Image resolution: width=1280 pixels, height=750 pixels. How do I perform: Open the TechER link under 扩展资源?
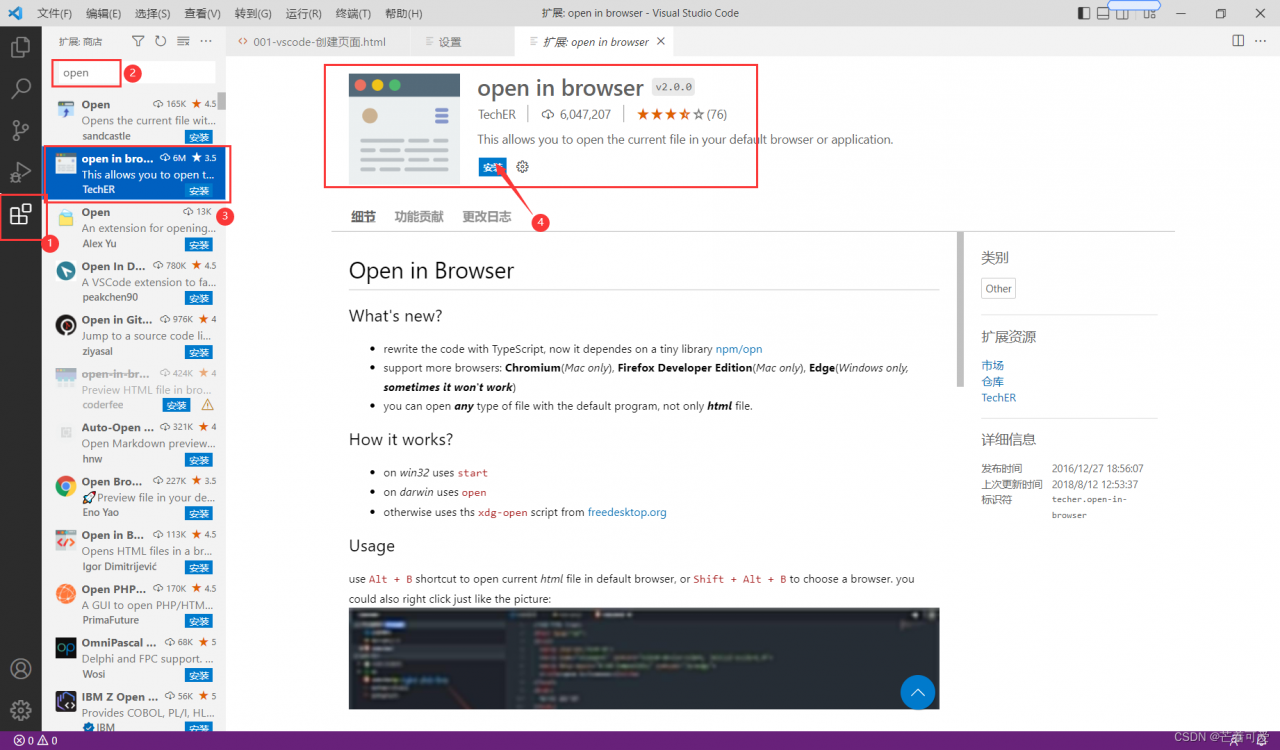[998, 397]
